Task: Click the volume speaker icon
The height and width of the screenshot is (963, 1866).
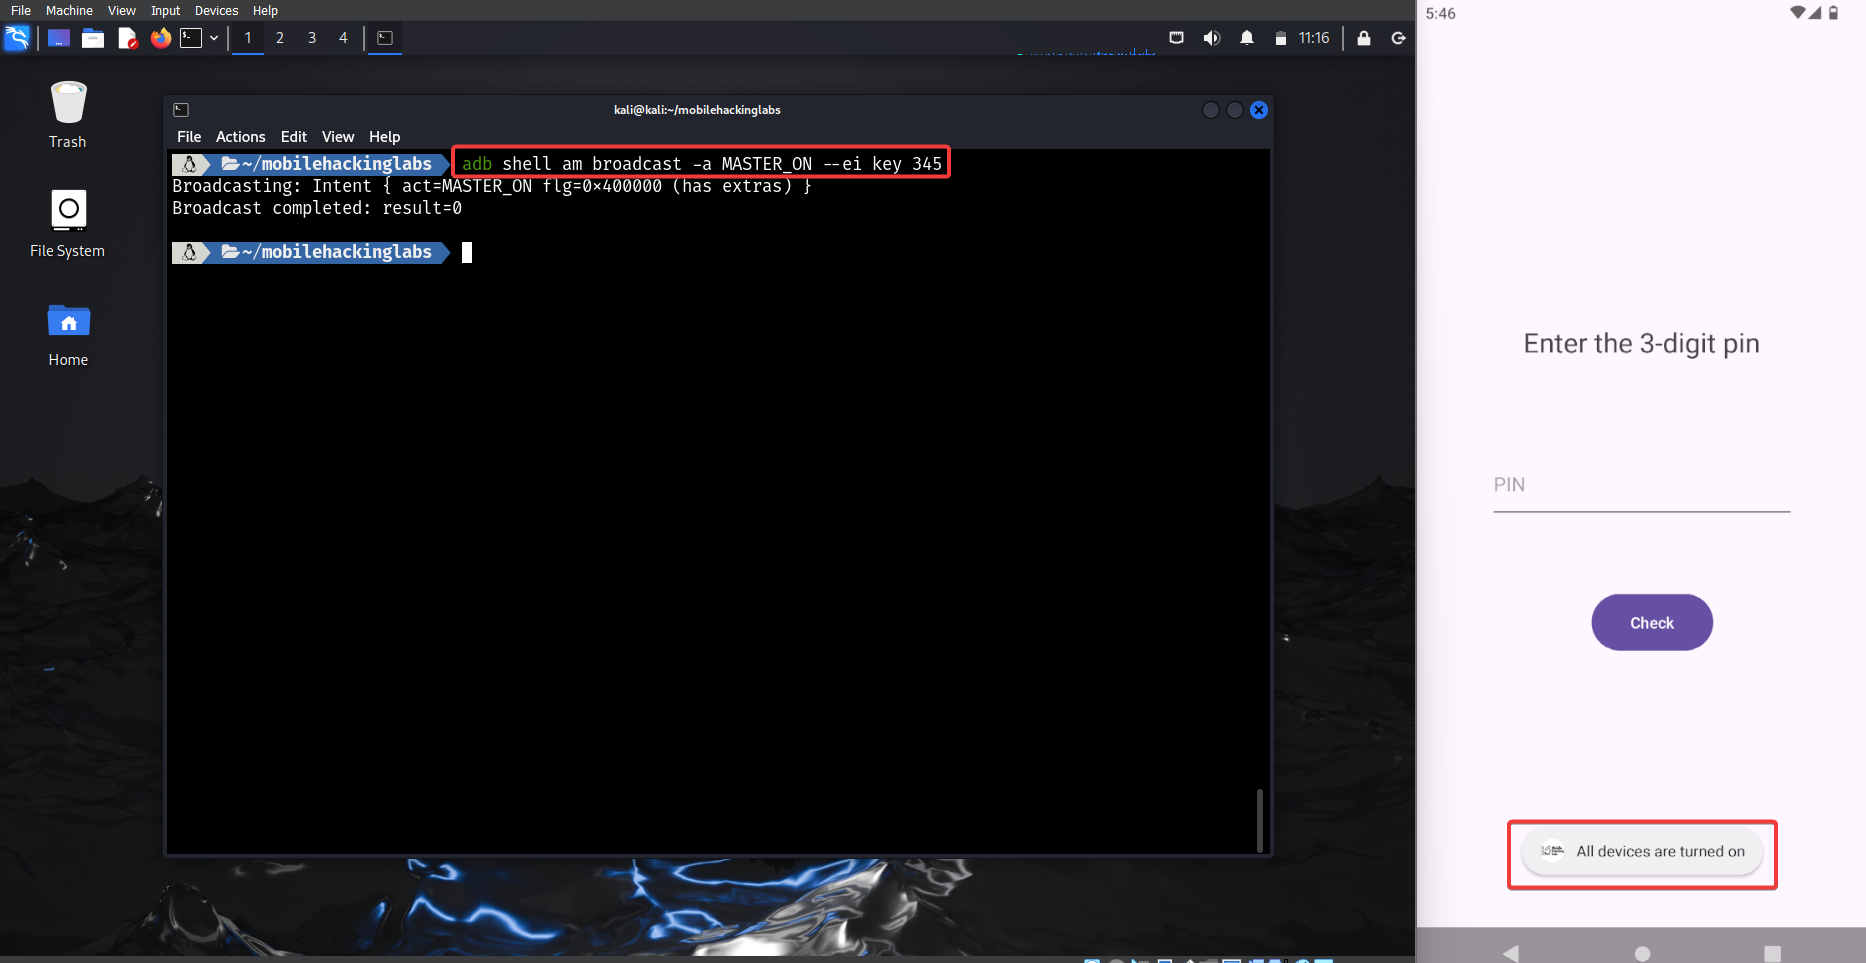Action: tap(1211, 38)
